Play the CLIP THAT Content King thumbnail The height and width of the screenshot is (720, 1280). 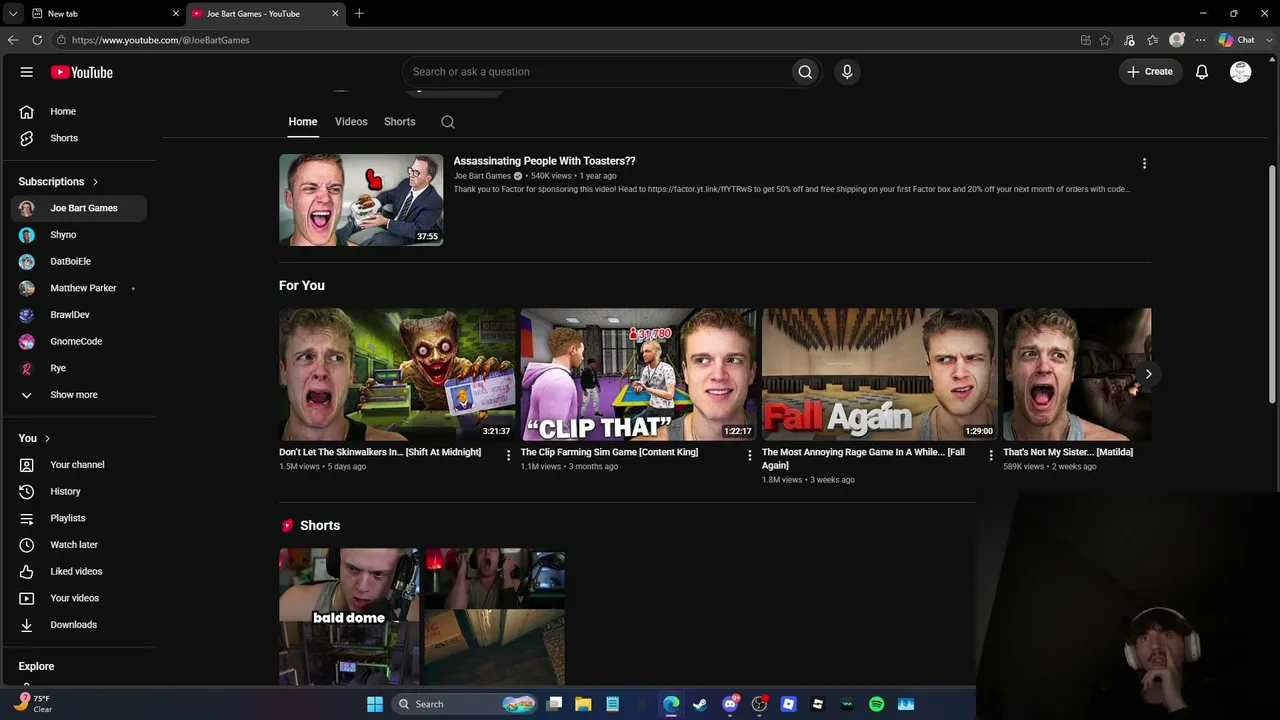click(x=638, y=374)
